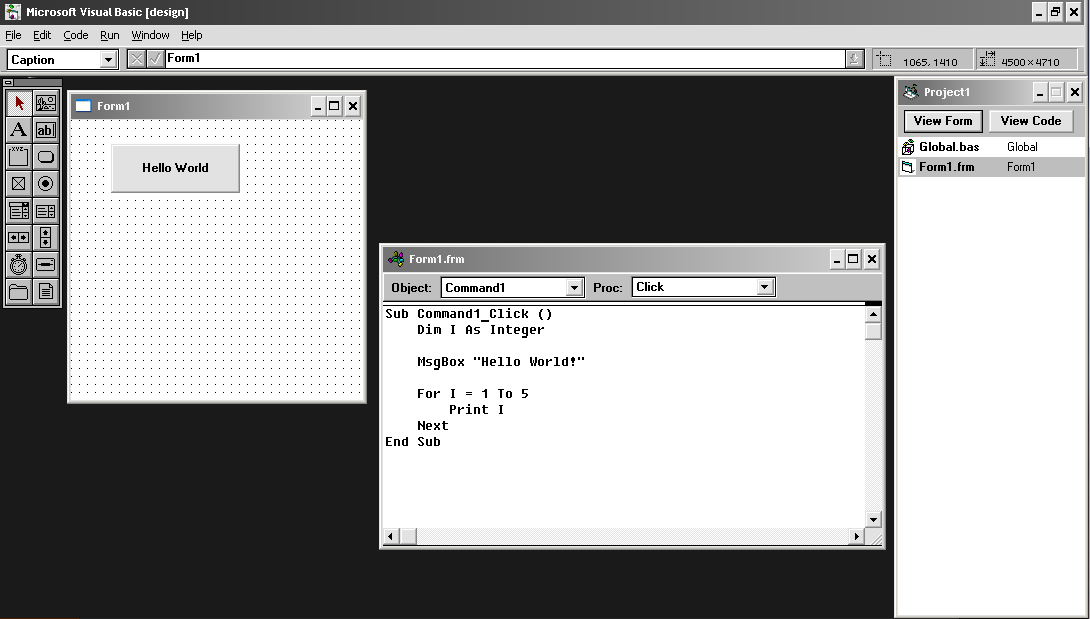Expand the Proc dropdown showing Click
Viewport: 1090px width, 619px height.
765,288
